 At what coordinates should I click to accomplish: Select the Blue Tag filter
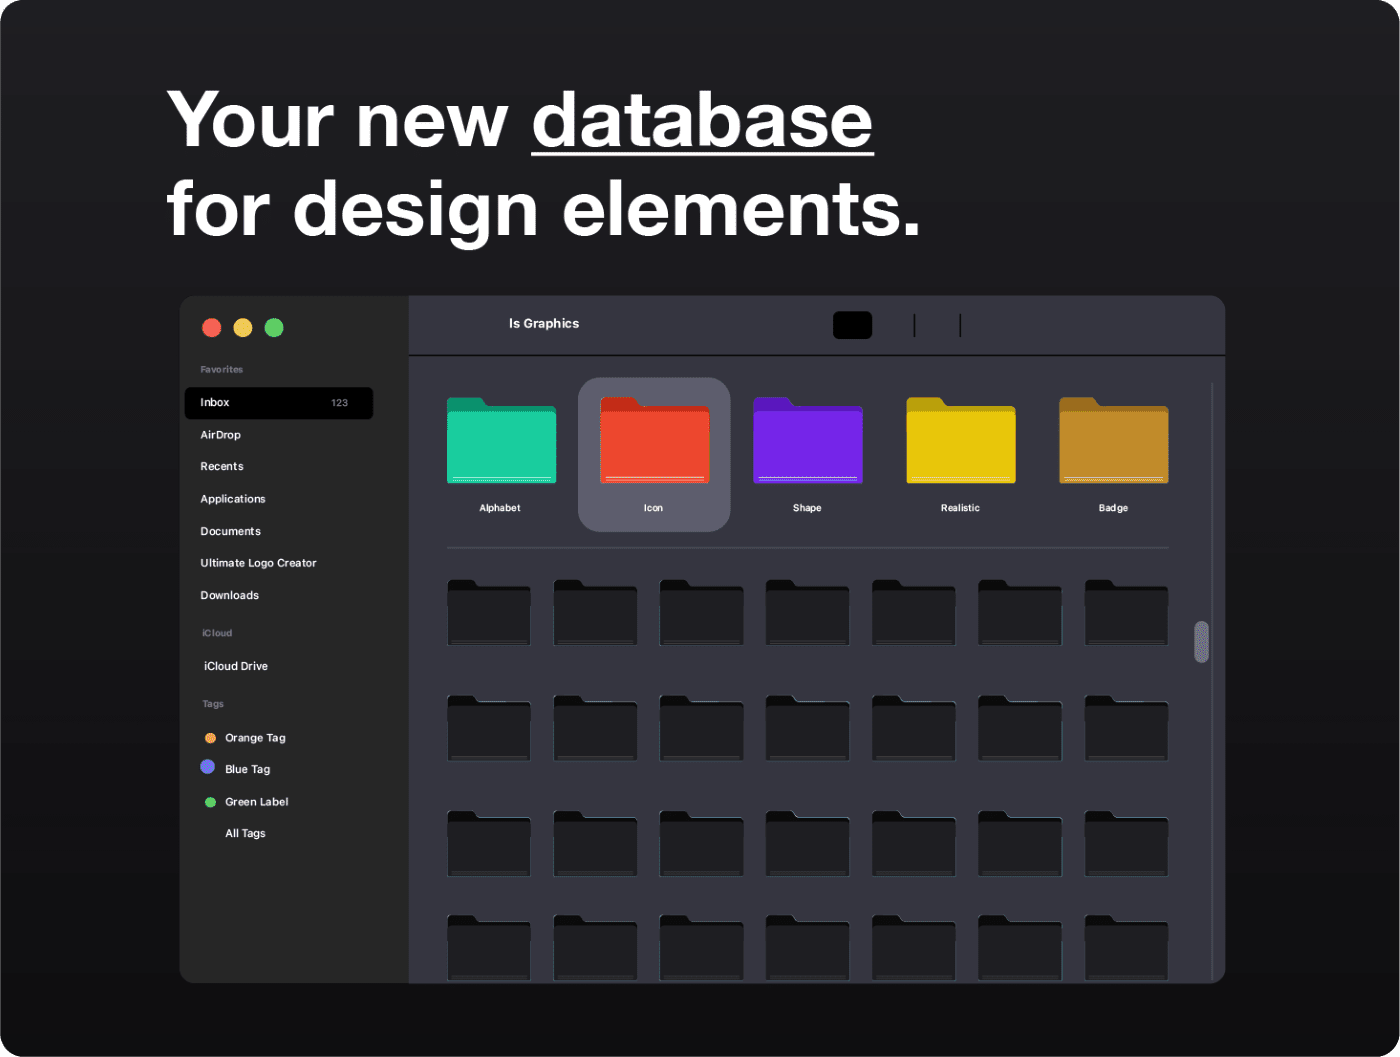pyautogui.click(x=247, y=769)
